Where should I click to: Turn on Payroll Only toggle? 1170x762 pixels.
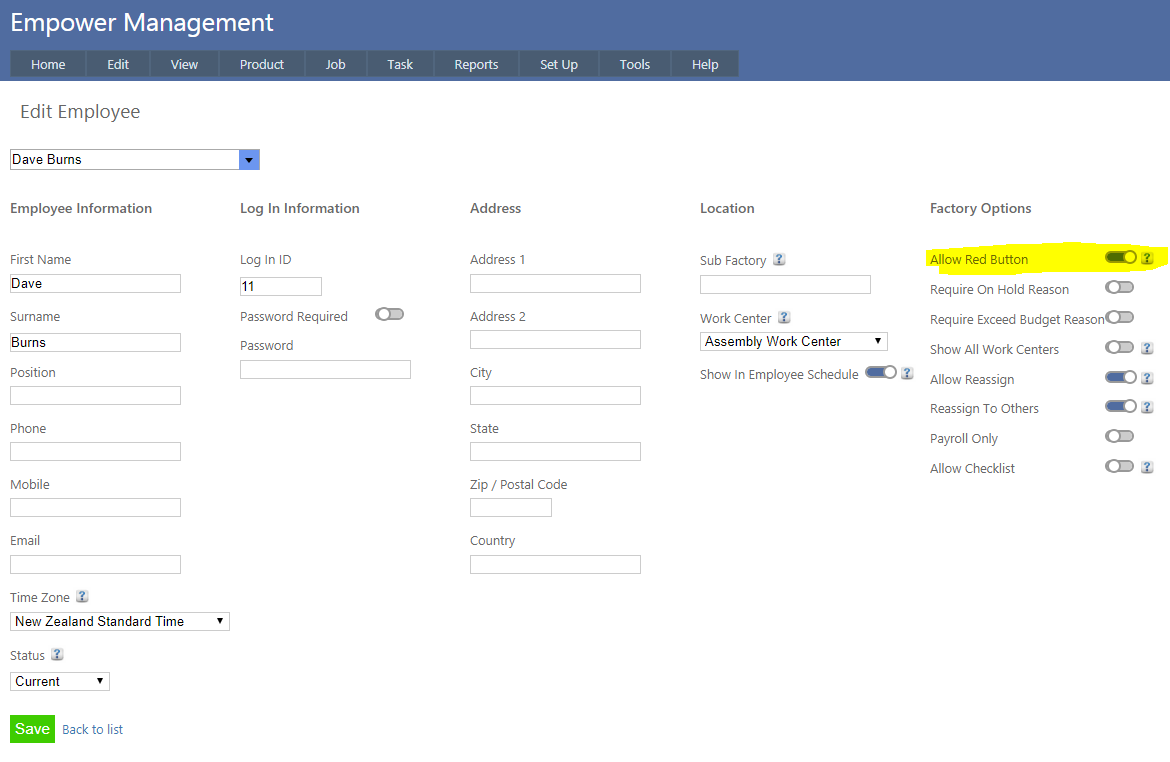click(1119, 437)
